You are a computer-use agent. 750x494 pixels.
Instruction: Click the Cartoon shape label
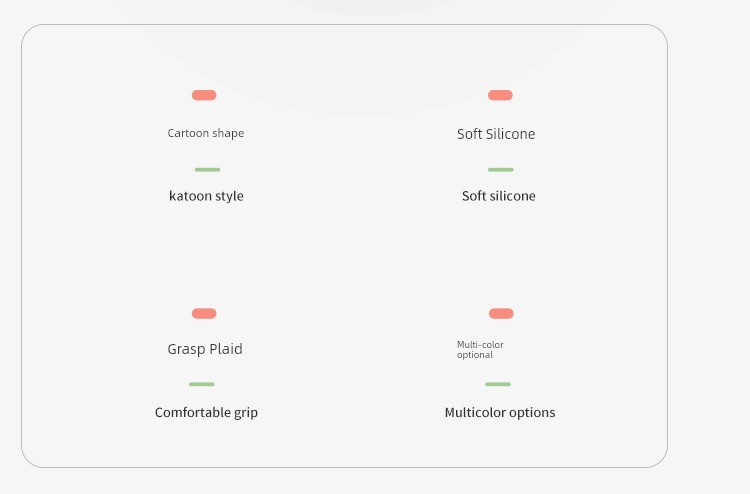[206, 133]
